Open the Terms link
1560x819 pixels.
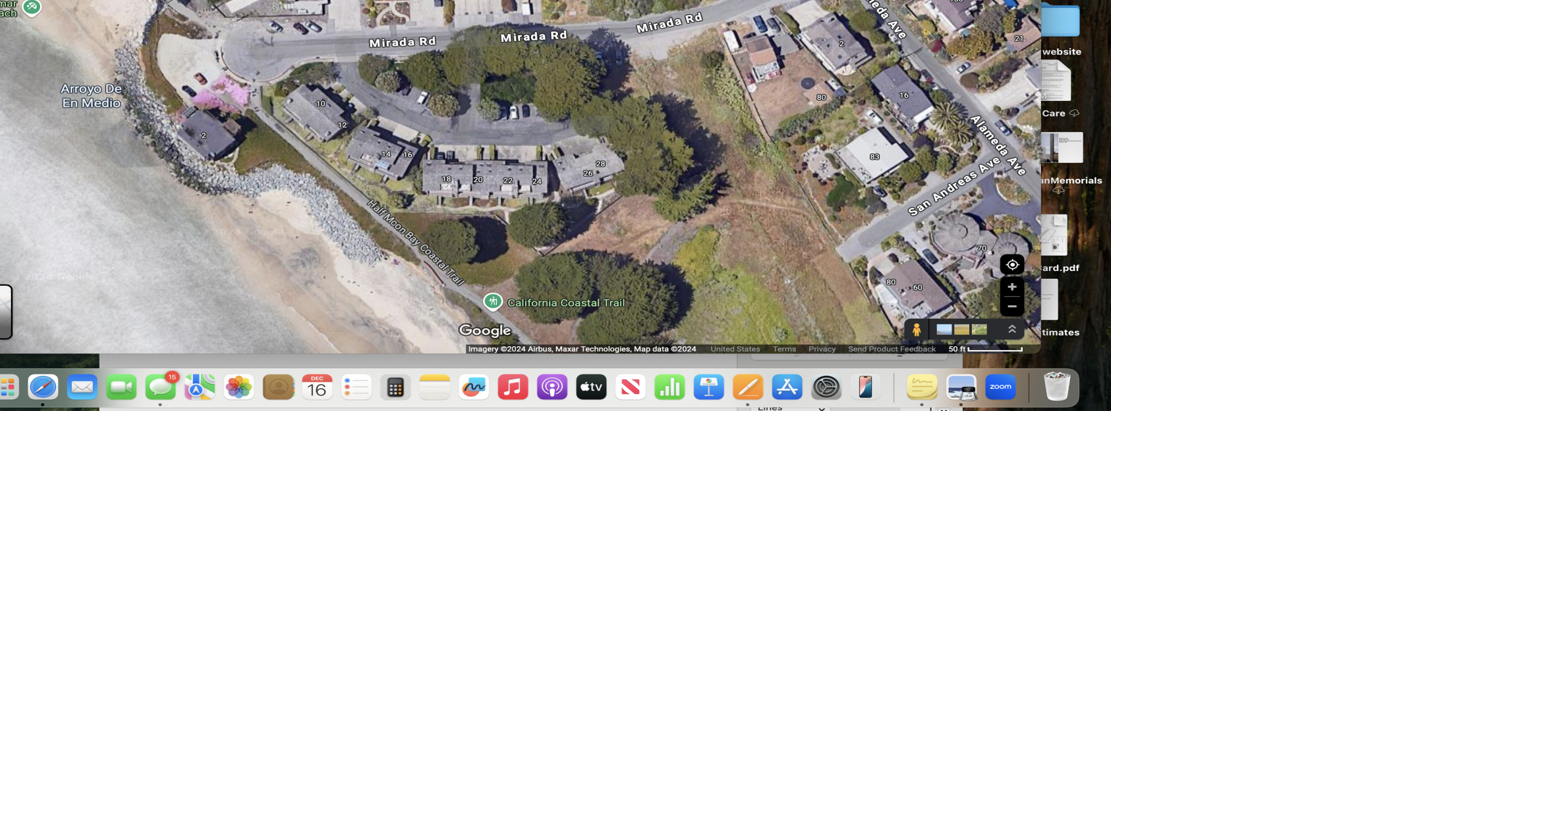(783, 348)
